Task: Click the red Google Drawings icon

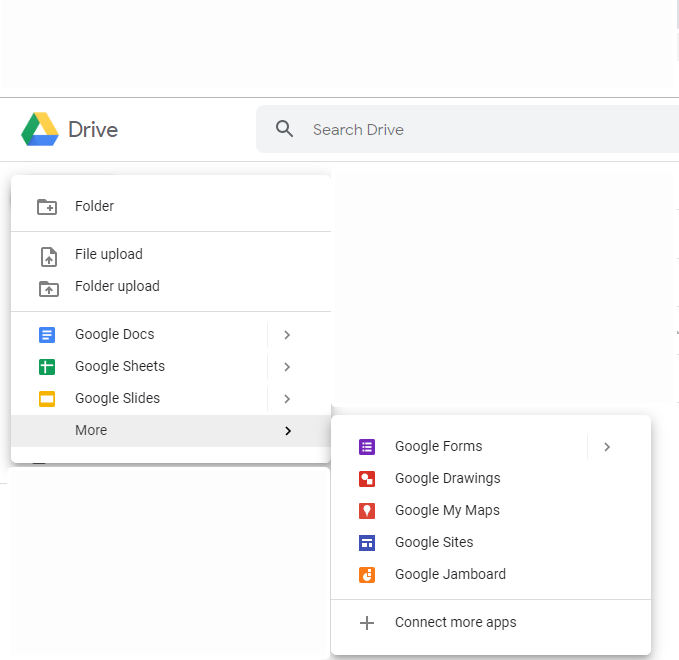Action: 367,479
